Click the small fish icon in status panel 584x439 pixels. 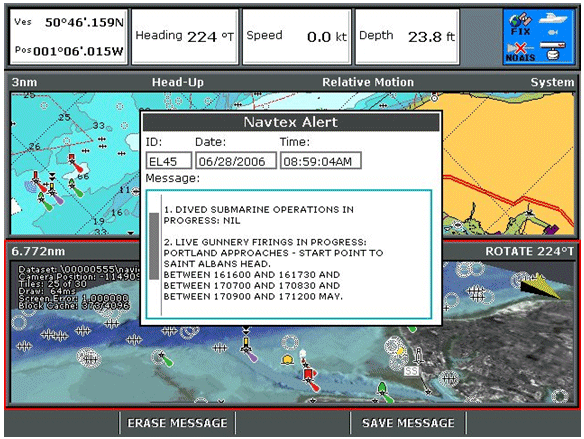[553, 33]
